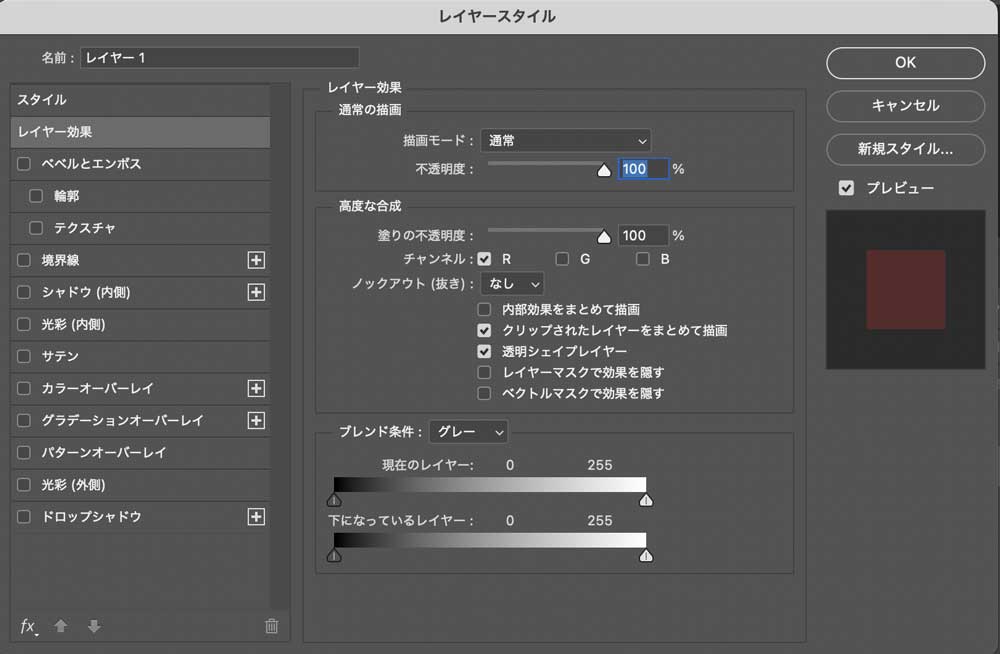Click the trash icon at panel bottom
The width and height of the screenshot is (1000, 654).
click(x=270, y=624)
